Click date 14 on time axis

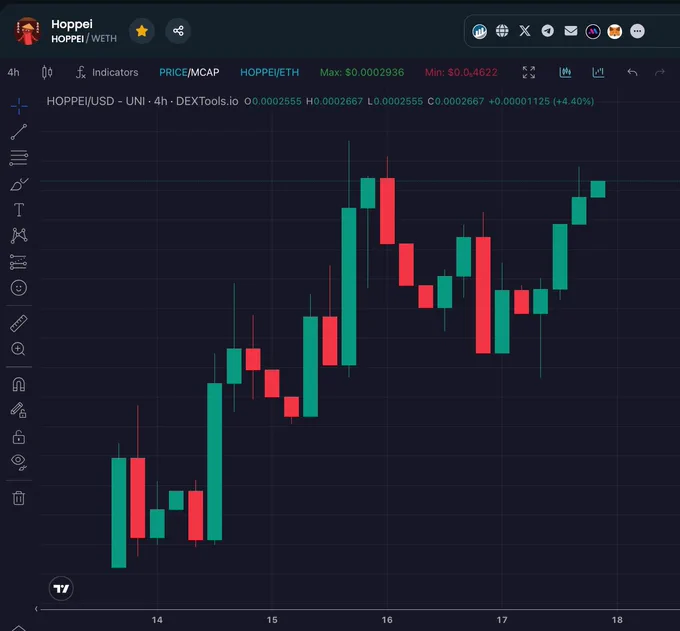click(x=157, y=620)
